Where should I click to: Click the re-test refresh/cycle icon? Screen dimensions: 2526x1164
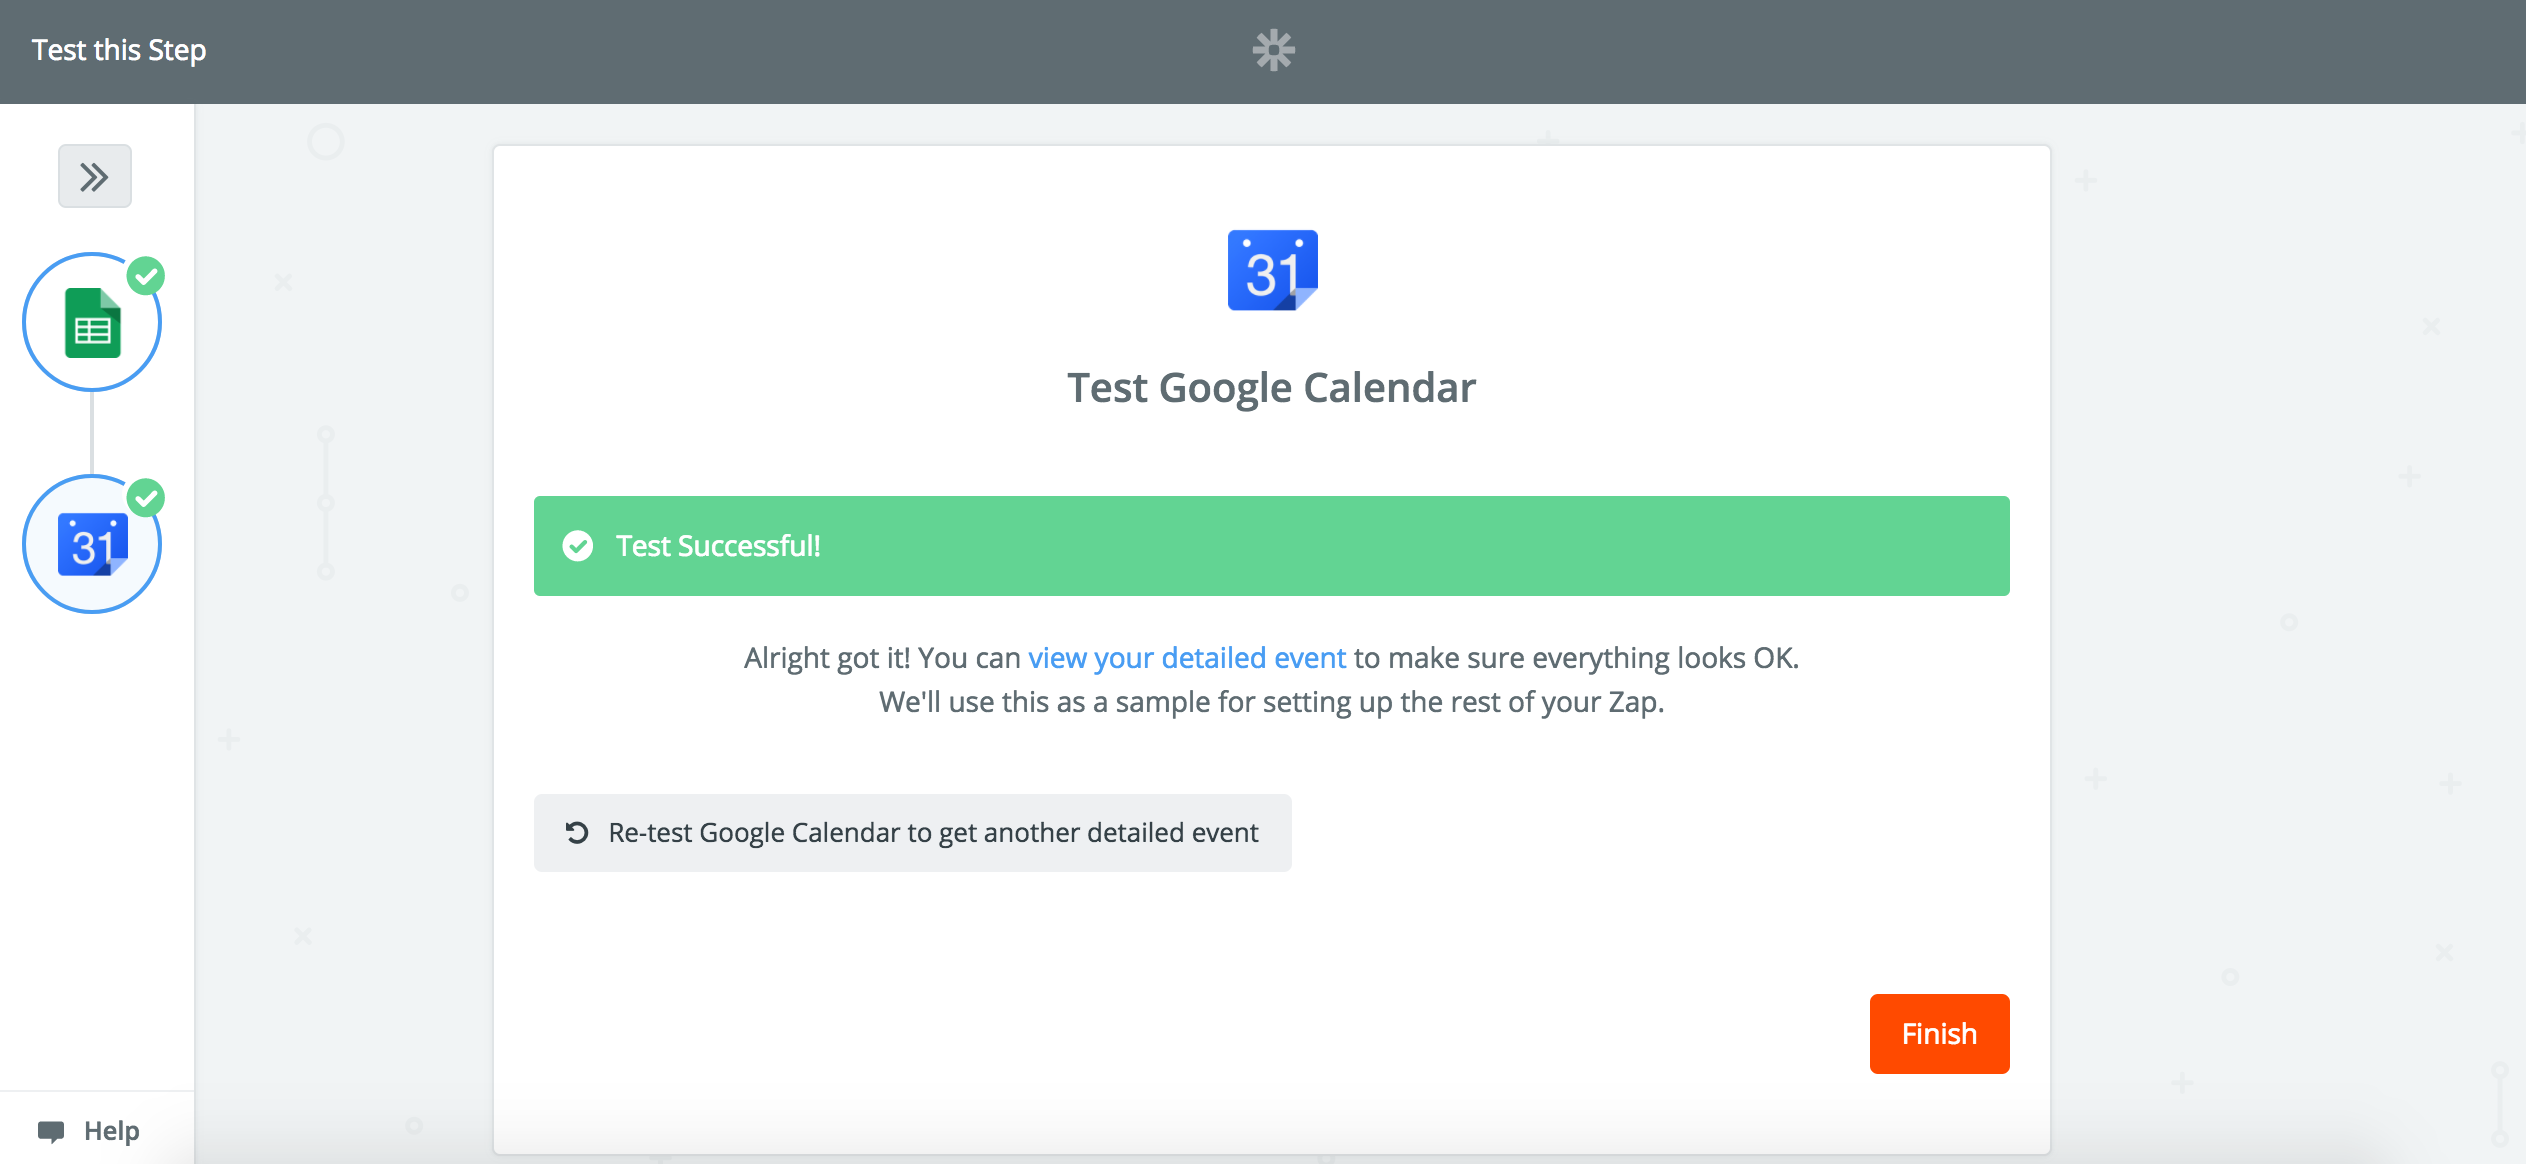575,832
